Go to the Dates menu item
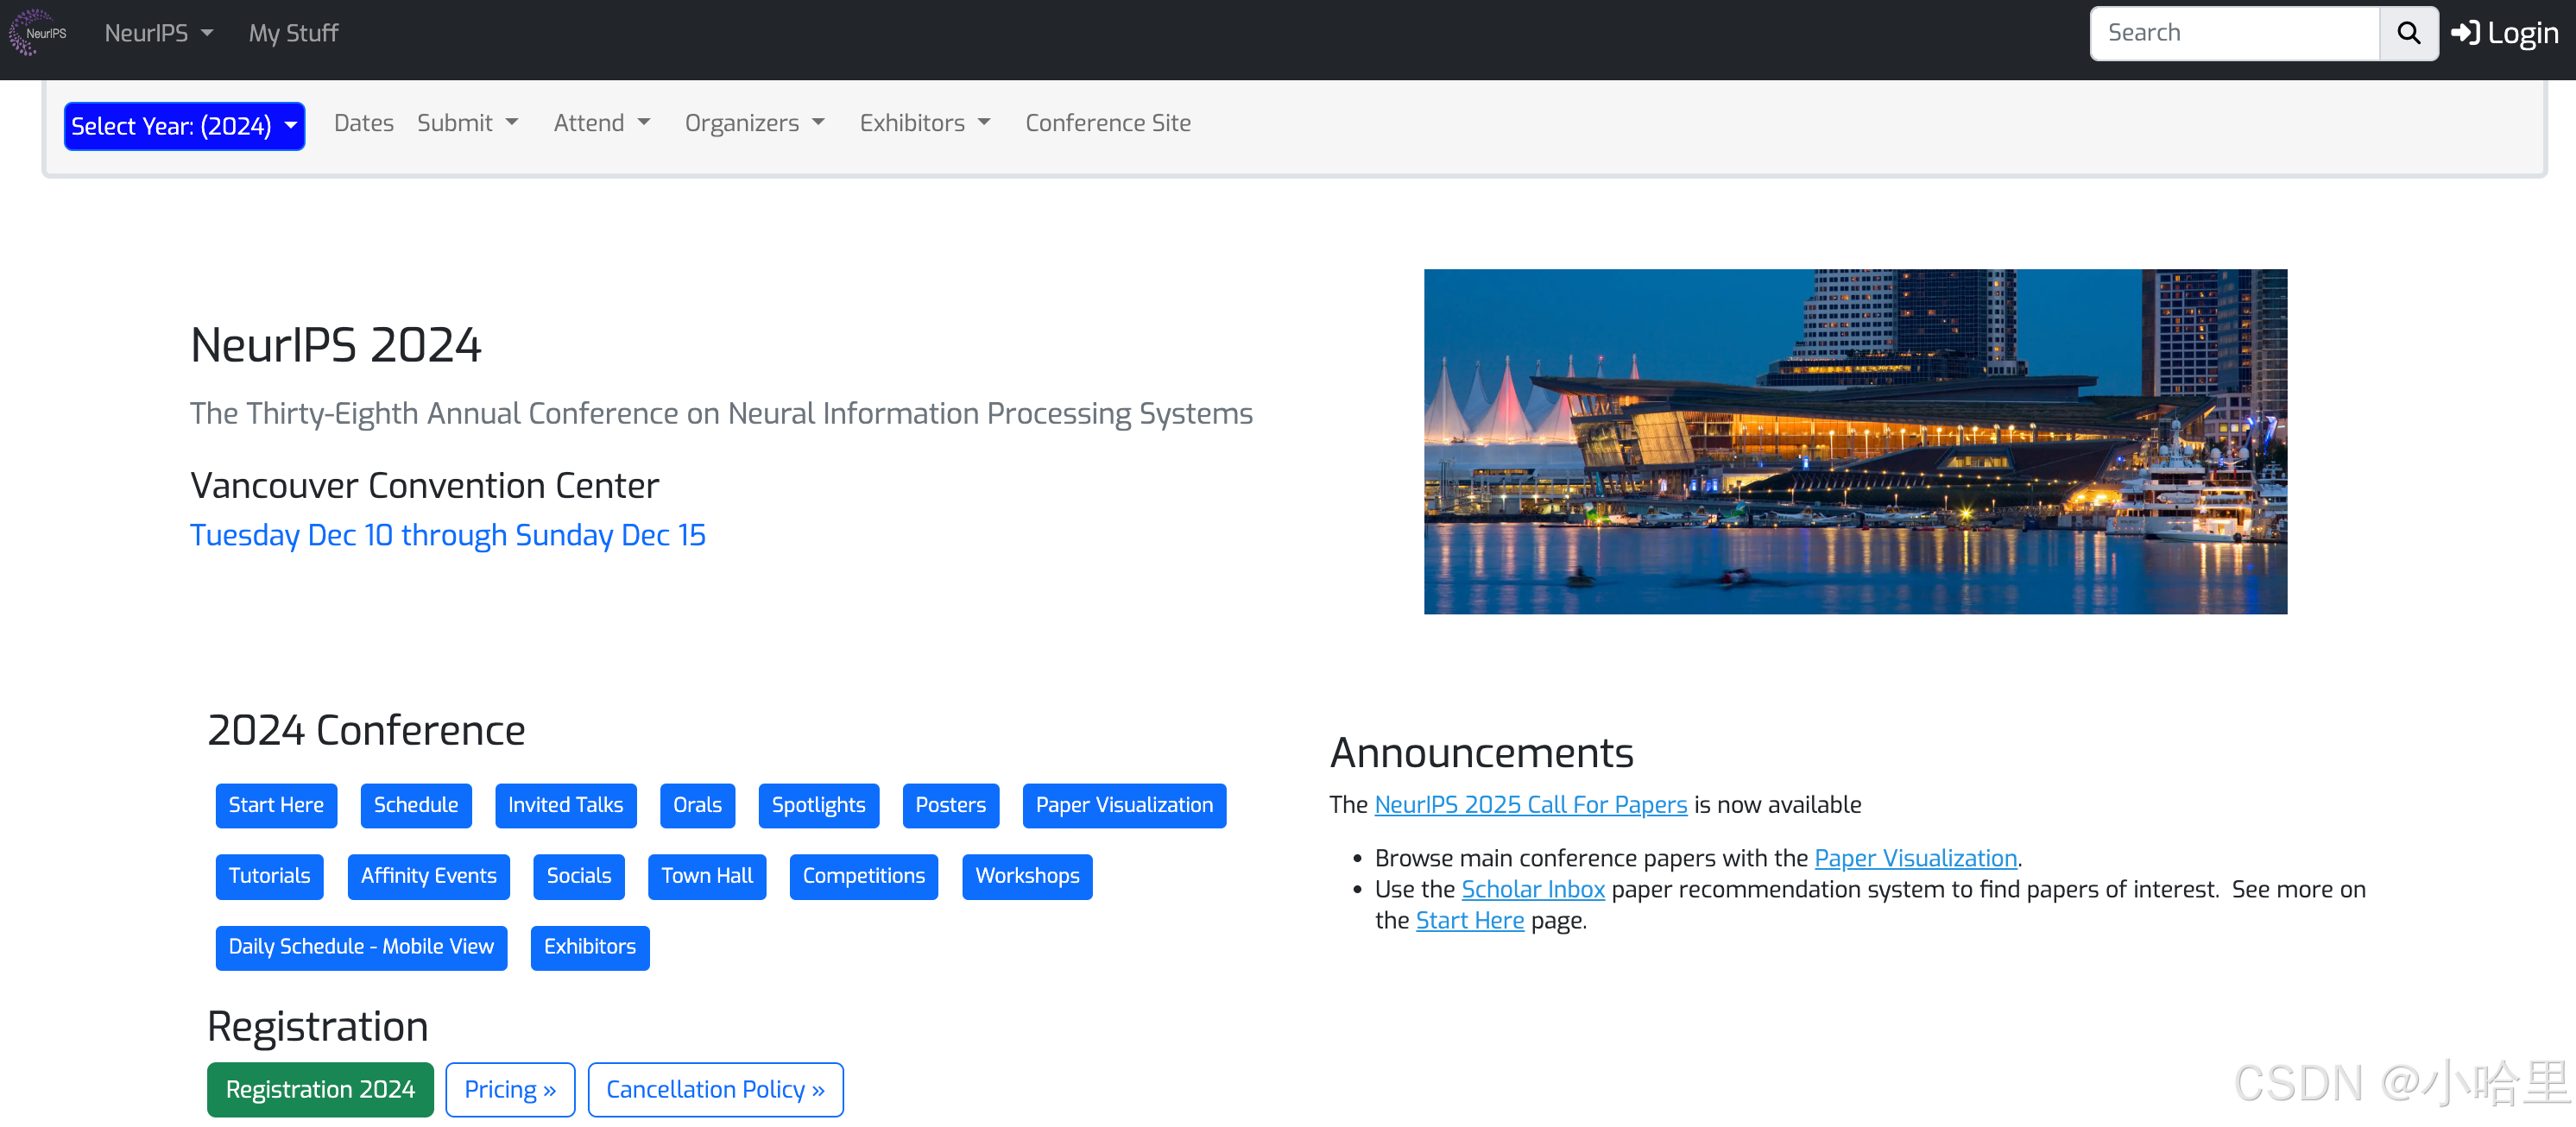The width and height of the screenshot is (2576, 1127). (363, 123)
